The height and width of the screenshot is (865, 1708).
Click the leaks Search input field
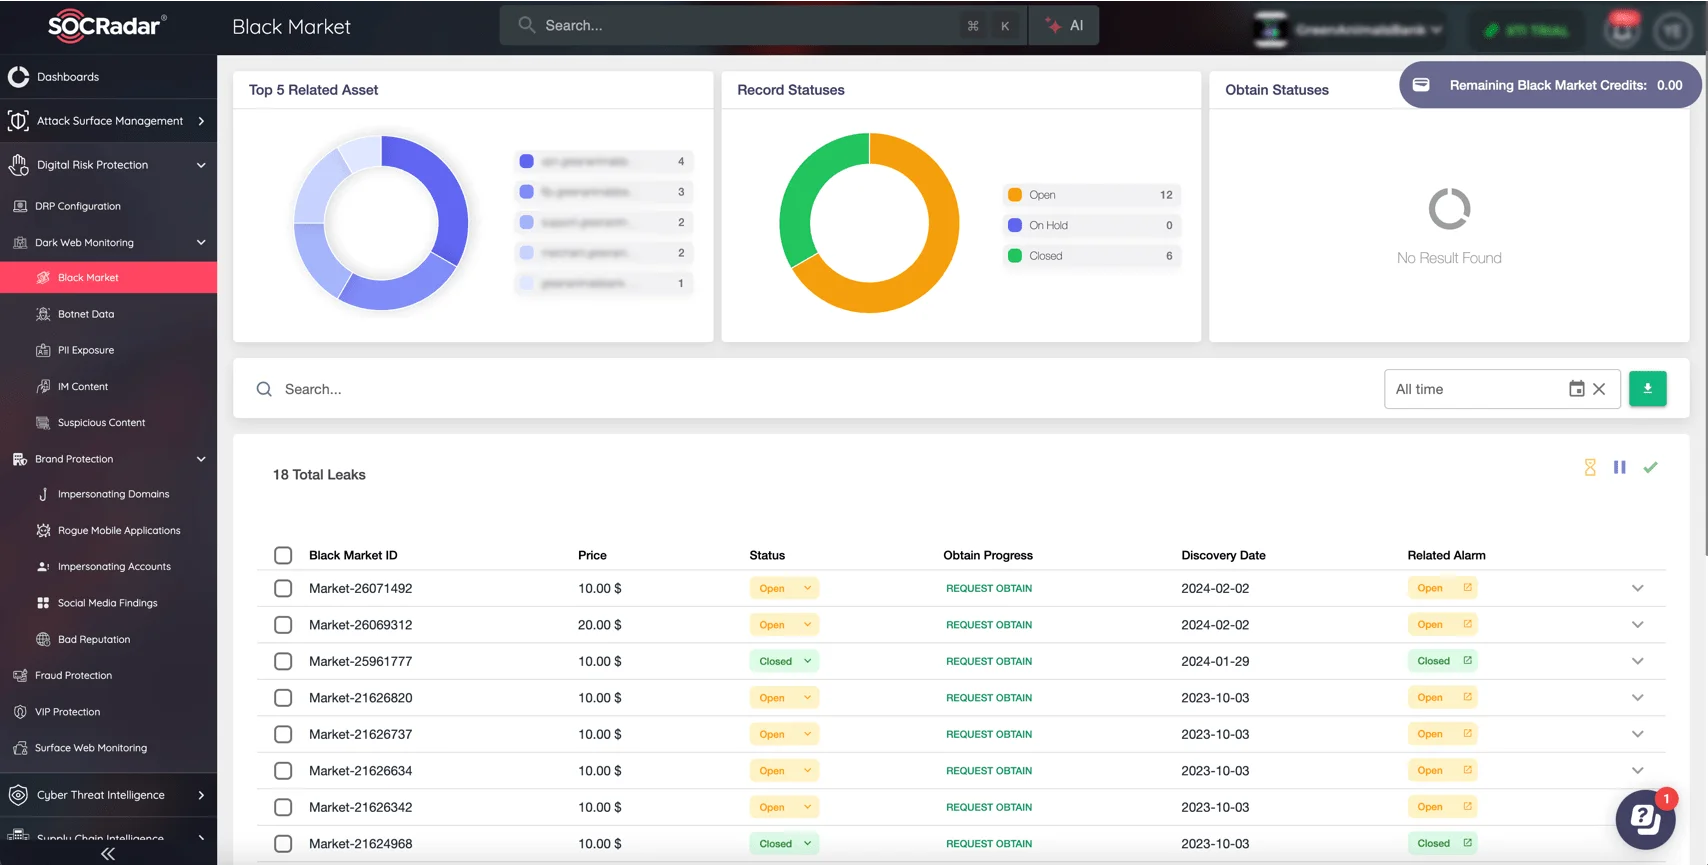pos(810,389)
